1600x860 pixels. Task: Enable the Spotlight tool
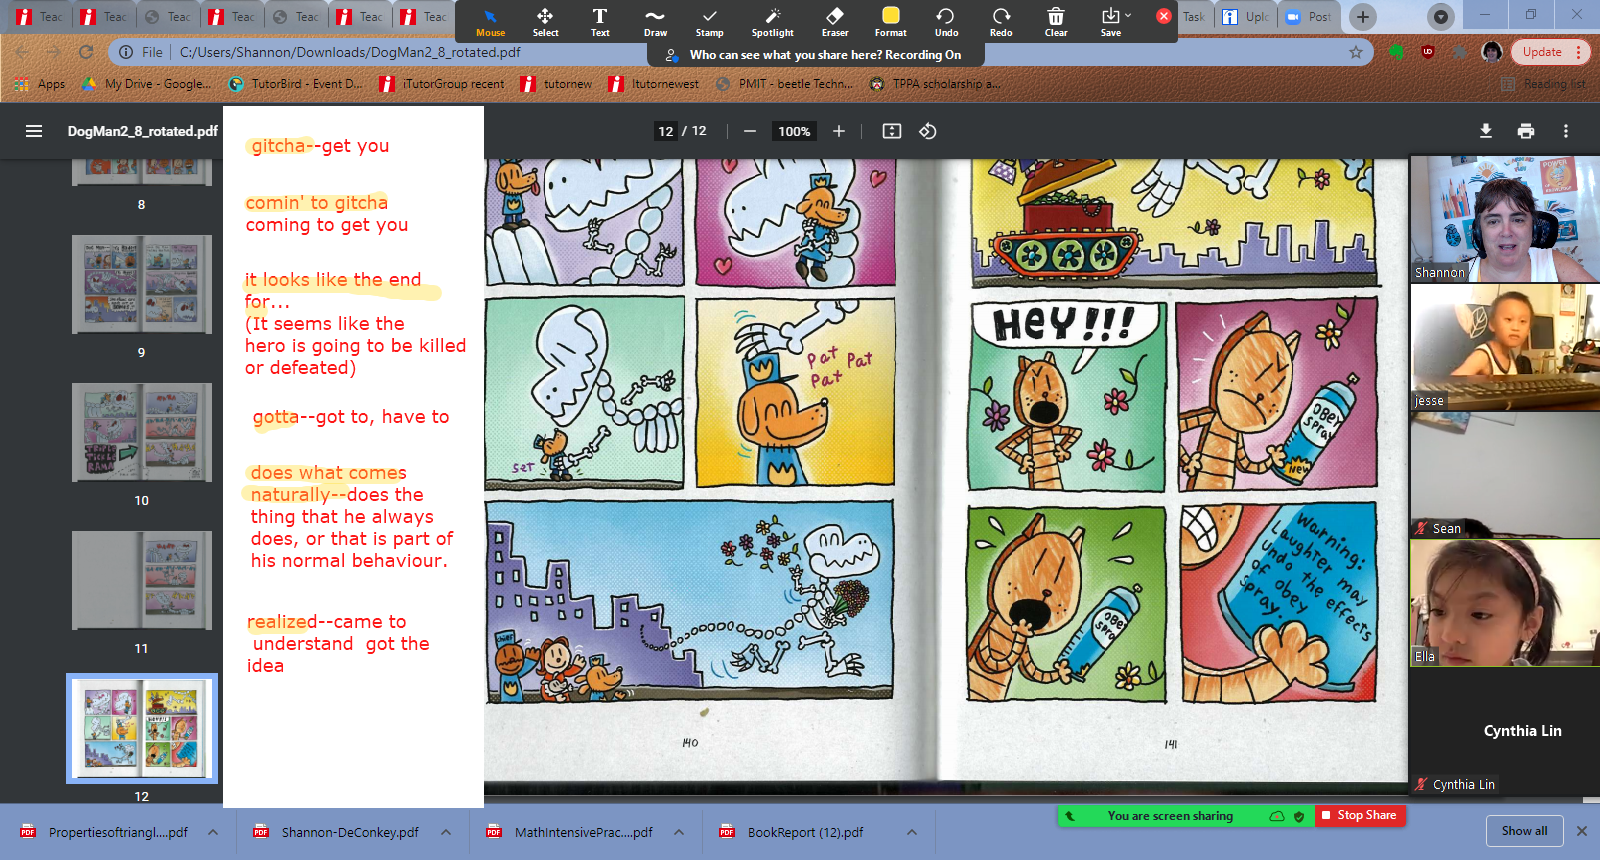[x=772, y=22]
